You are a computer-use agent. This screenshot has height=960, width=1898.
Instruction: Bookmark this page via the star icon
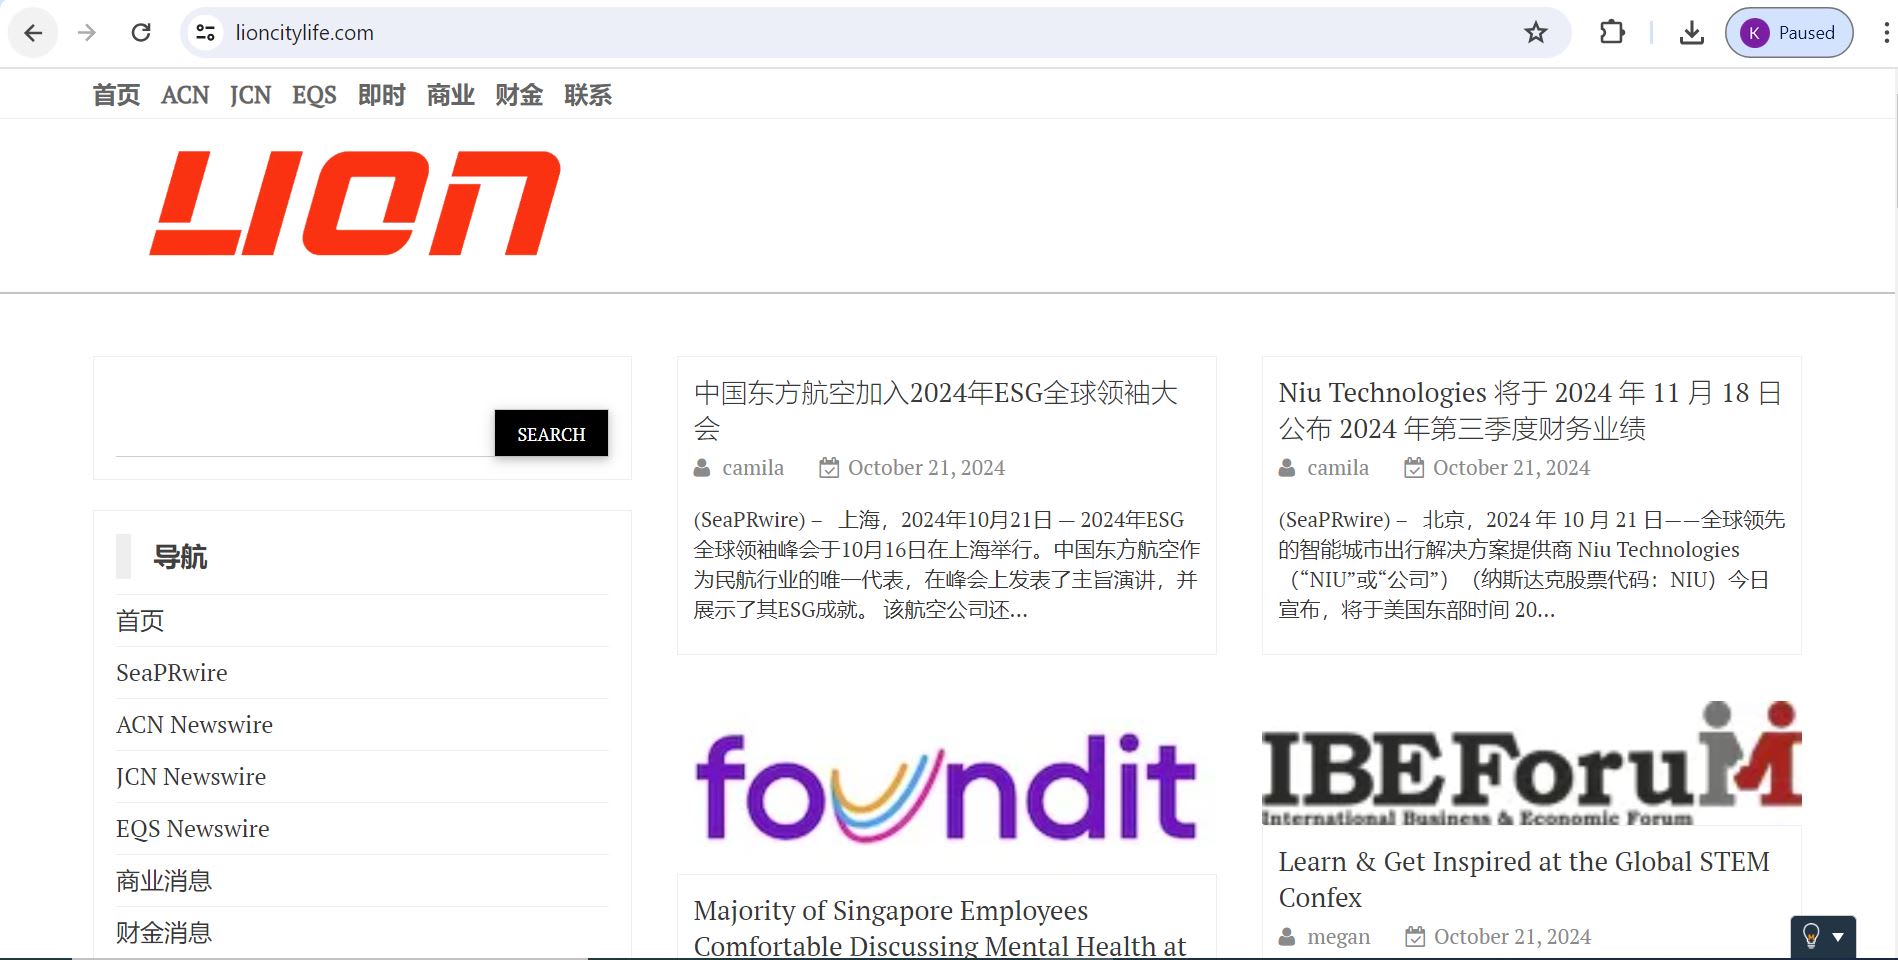tap(1534, 32)
